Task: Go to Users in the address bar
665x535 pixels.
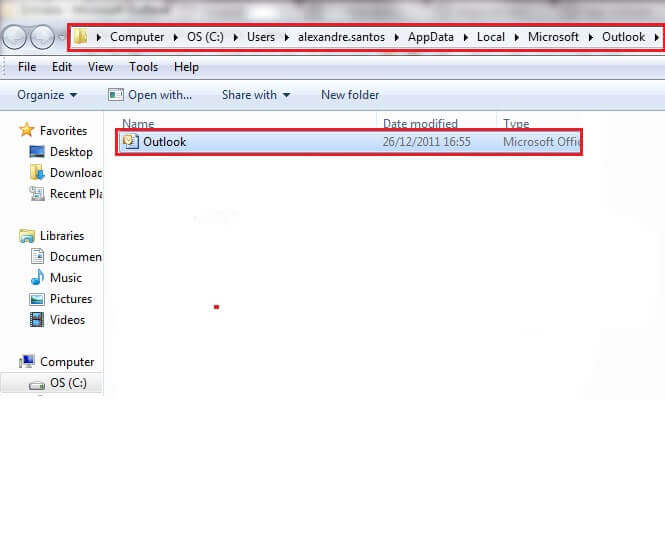Action: click(x=261, y=37)
